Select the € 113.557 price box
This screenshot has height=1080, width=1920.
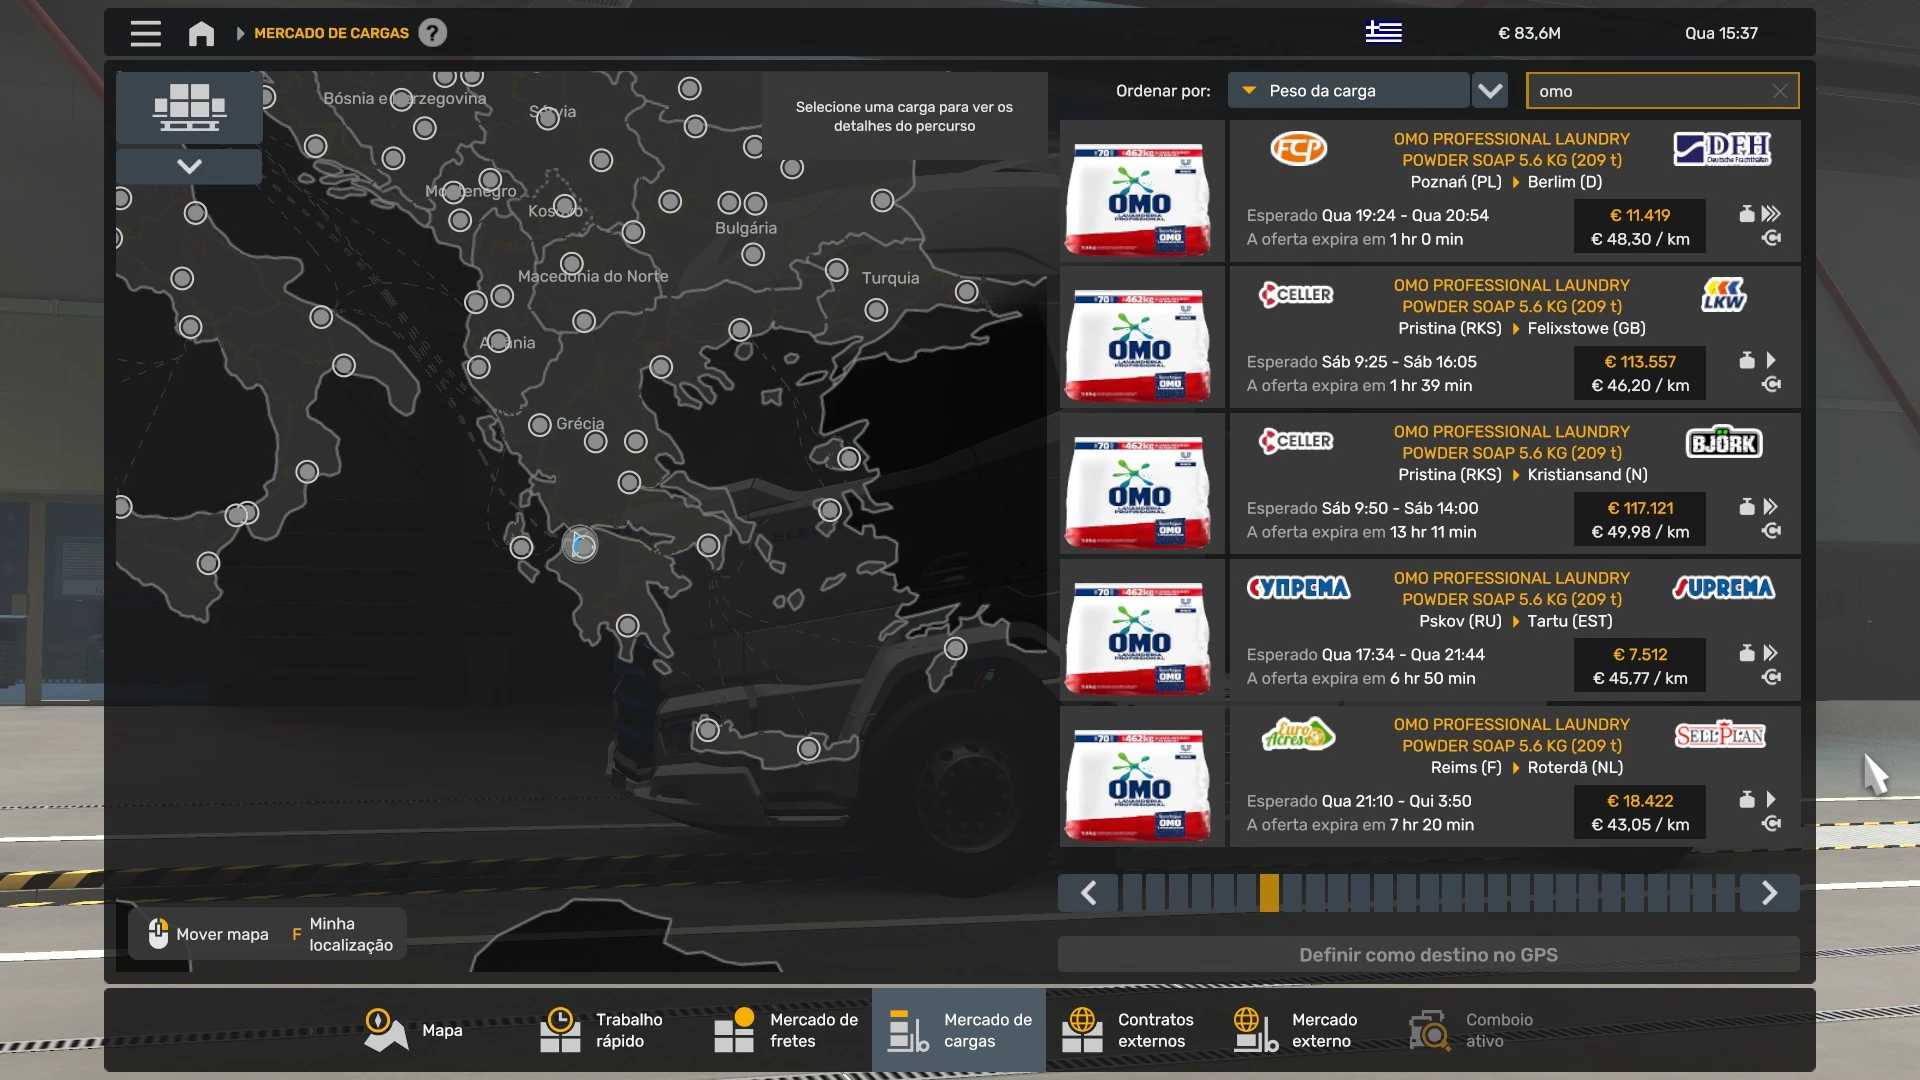(1640, 373)
